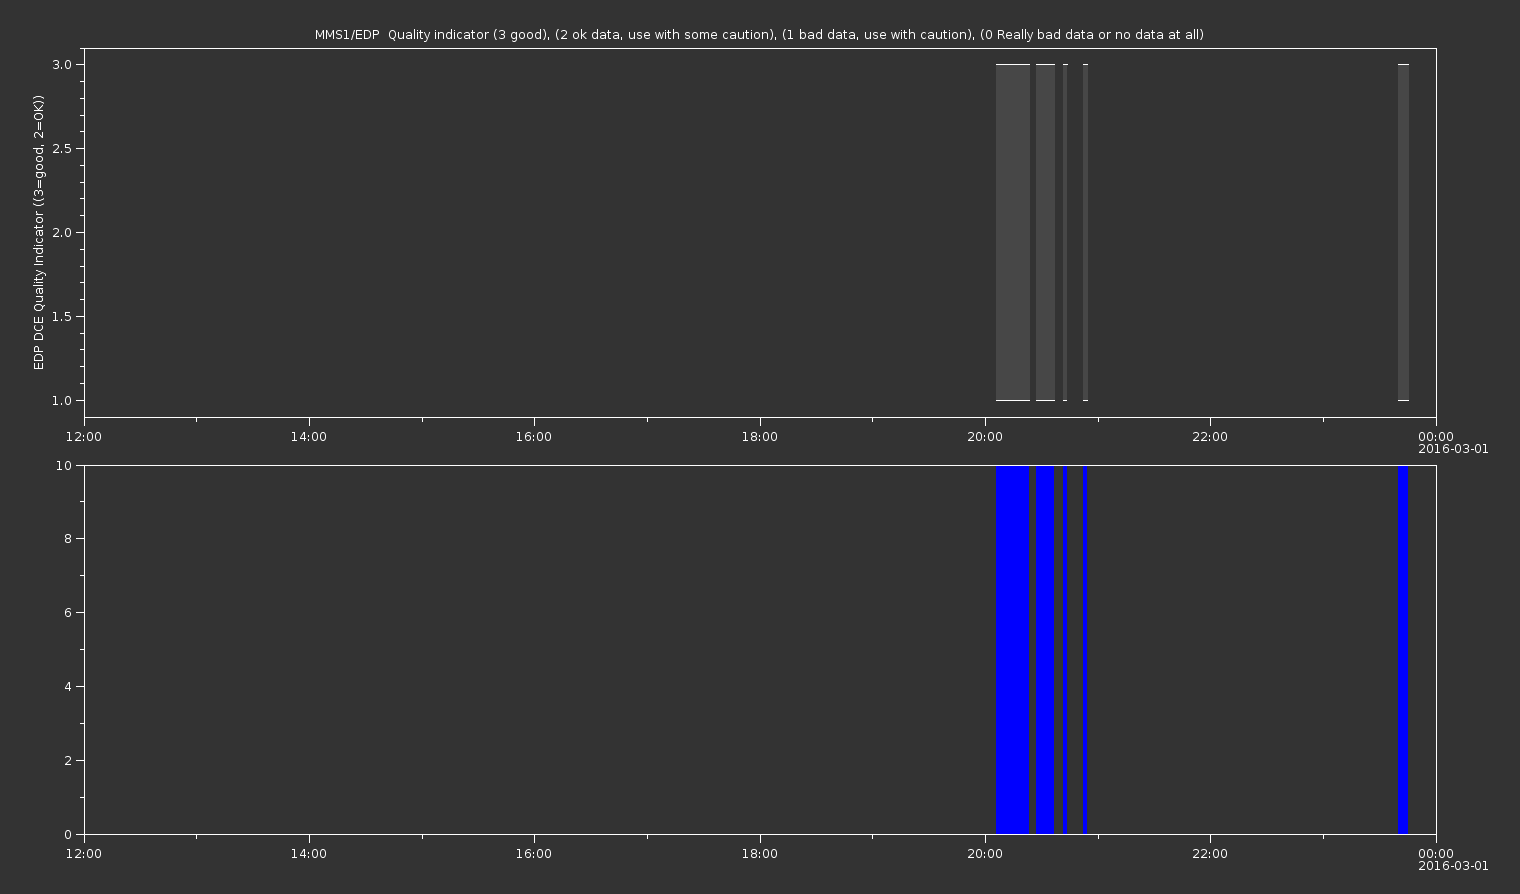This screenshot has width=1520, height=894.
Task: Click the isolated gray quality bar near 23:40
Action: pos(1403,233)
